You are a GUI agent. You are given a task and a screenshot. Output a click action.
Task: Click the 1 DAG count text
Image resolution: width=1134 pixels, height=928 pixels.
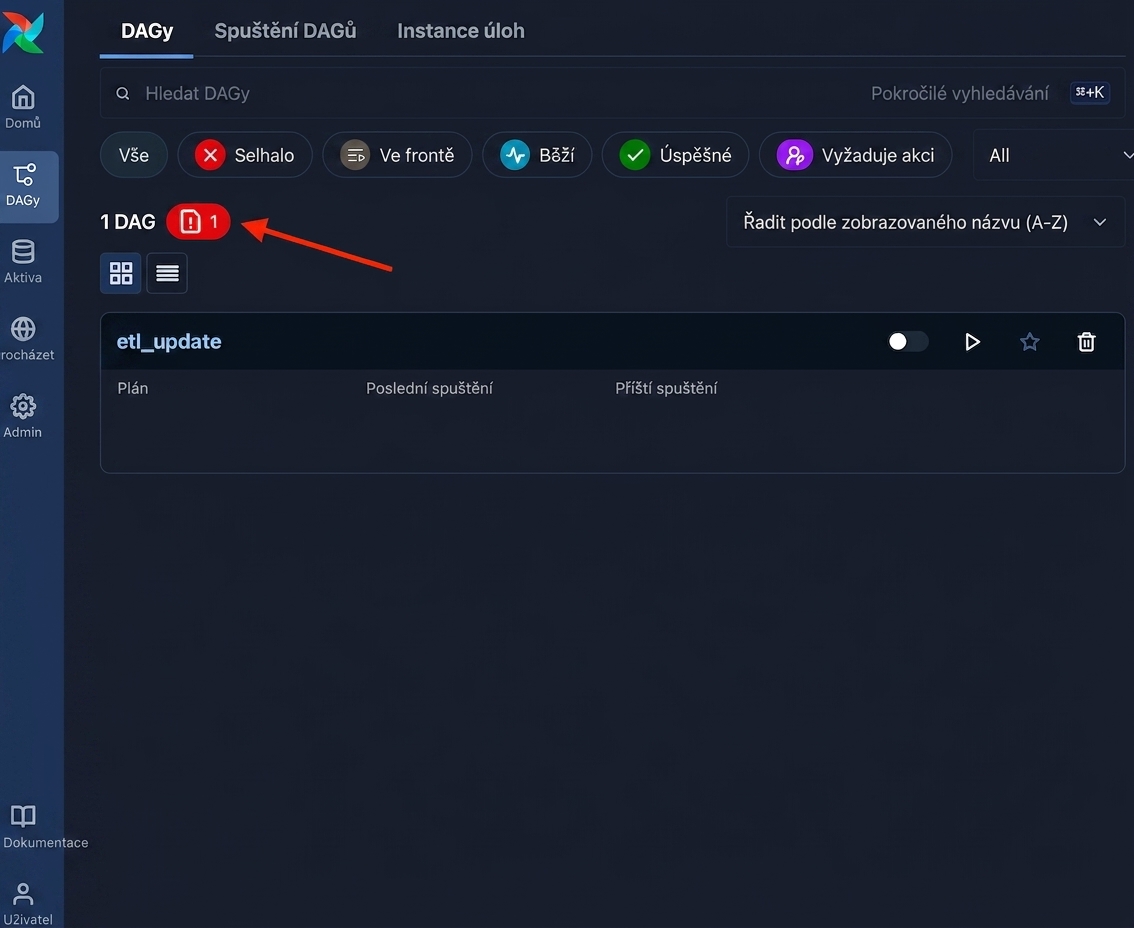tap(128, 222)
